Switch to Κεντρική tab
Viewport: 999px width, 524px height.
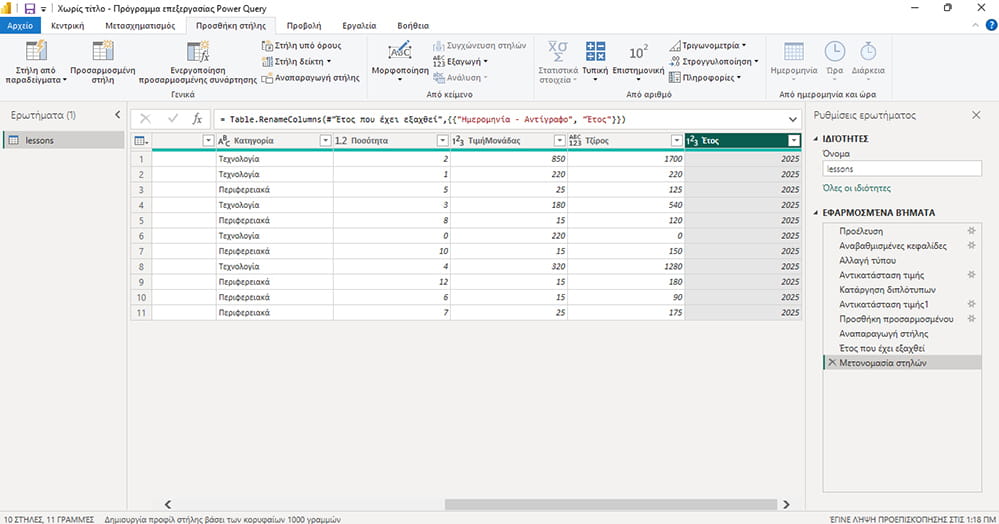click(68, 25)
